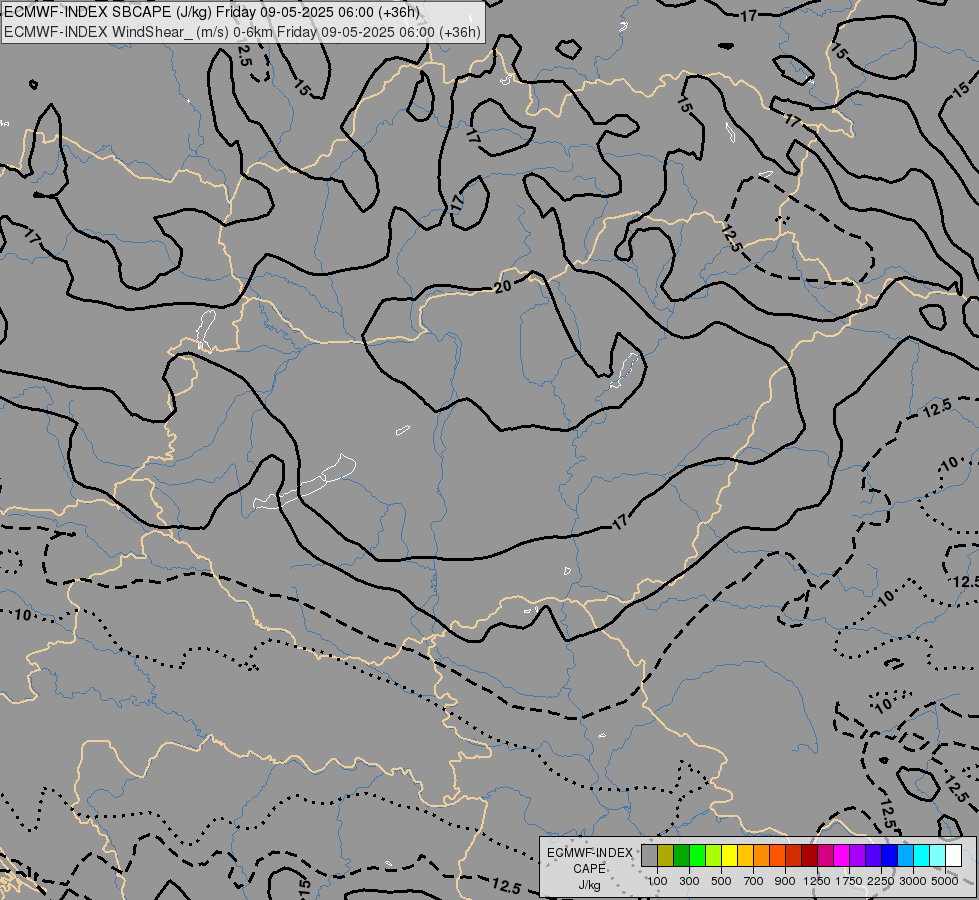The image size is (979, 900).
Task: Click the dark red swatch left of 1250
Action: (x=810, y=856)
